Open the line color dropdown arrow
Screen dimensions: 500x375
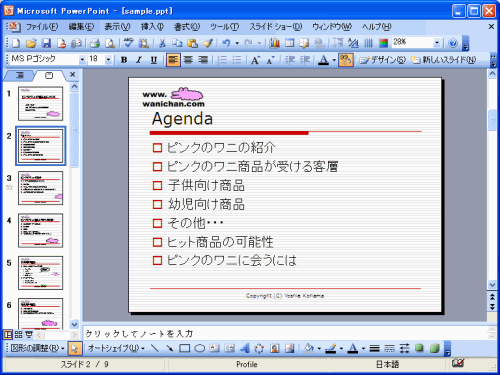coord(341,348)
